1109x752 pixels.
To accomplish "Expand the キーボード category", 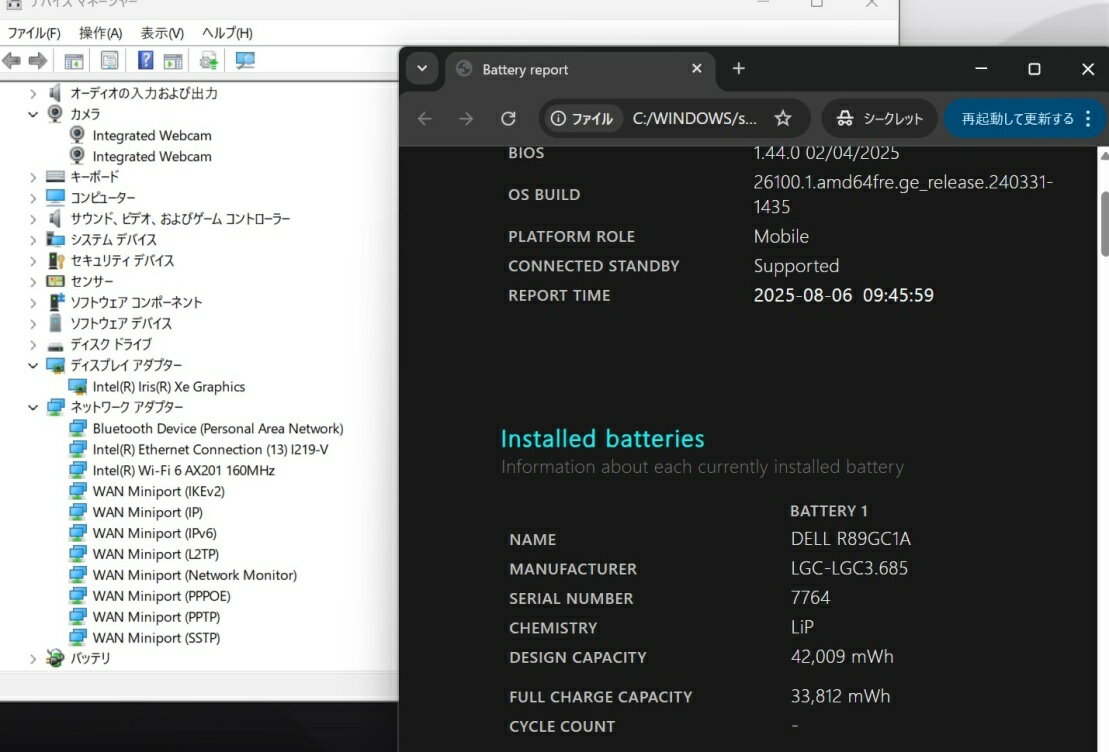I will (33, 177).
